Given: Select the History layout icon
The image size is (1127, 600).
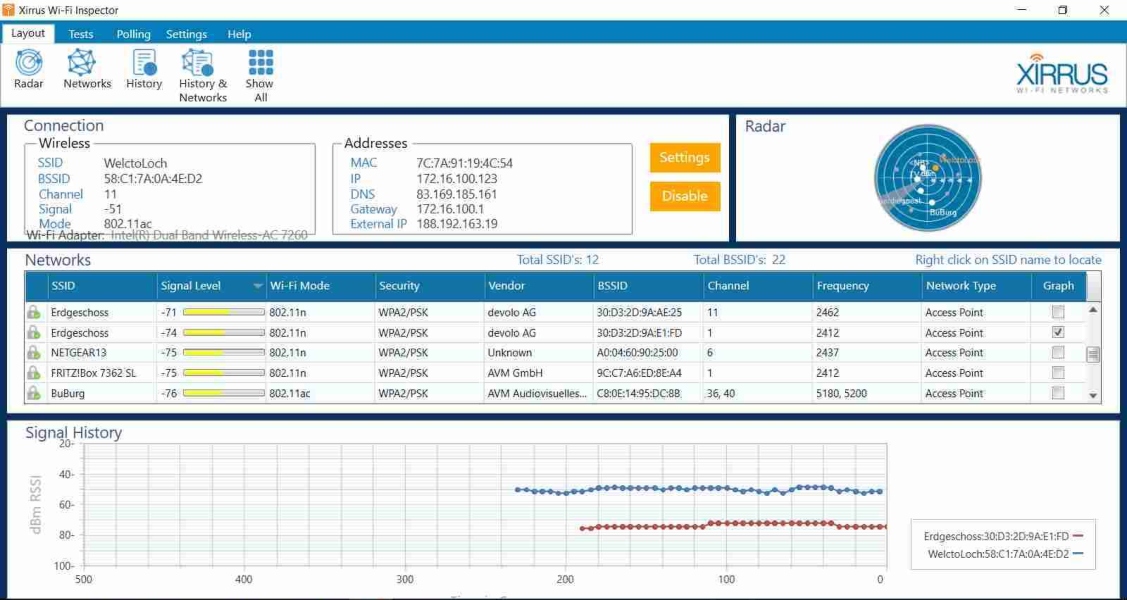Looking at the screenshot, I should tap(144, 63).
